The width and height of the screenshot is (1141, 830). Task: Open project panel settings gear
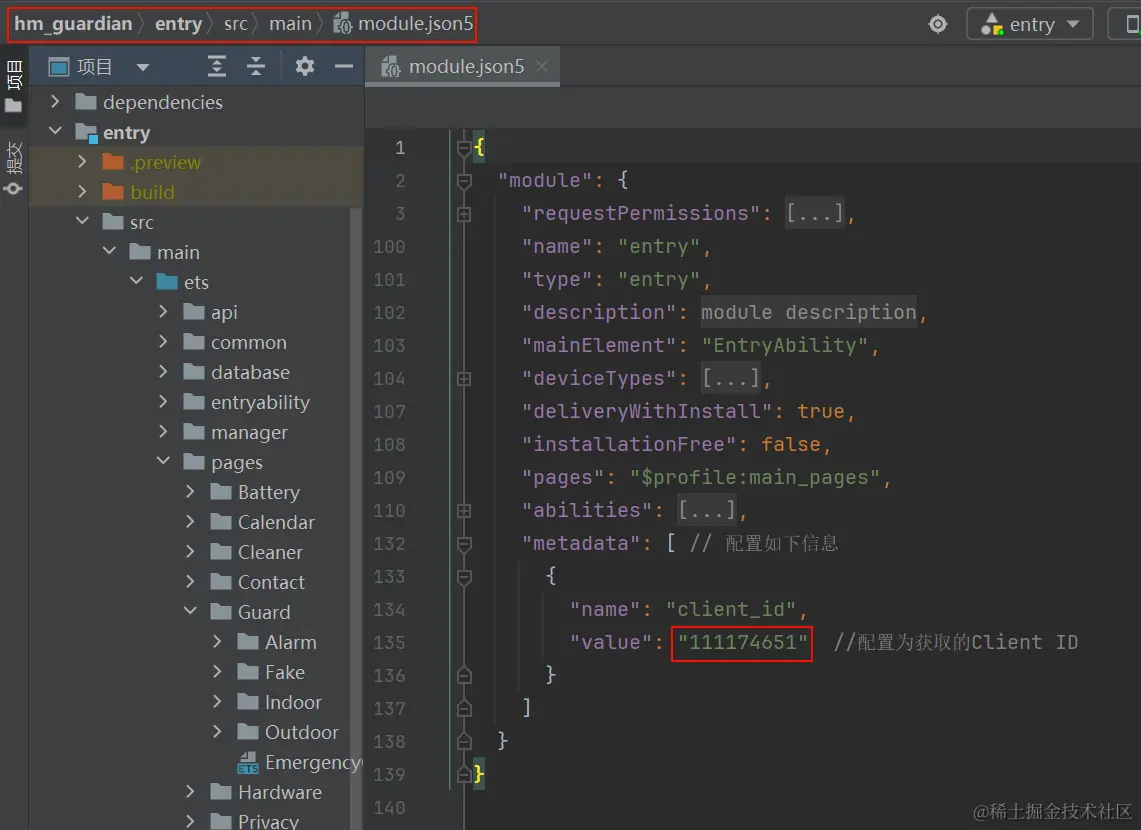click(x=305, y=66)
